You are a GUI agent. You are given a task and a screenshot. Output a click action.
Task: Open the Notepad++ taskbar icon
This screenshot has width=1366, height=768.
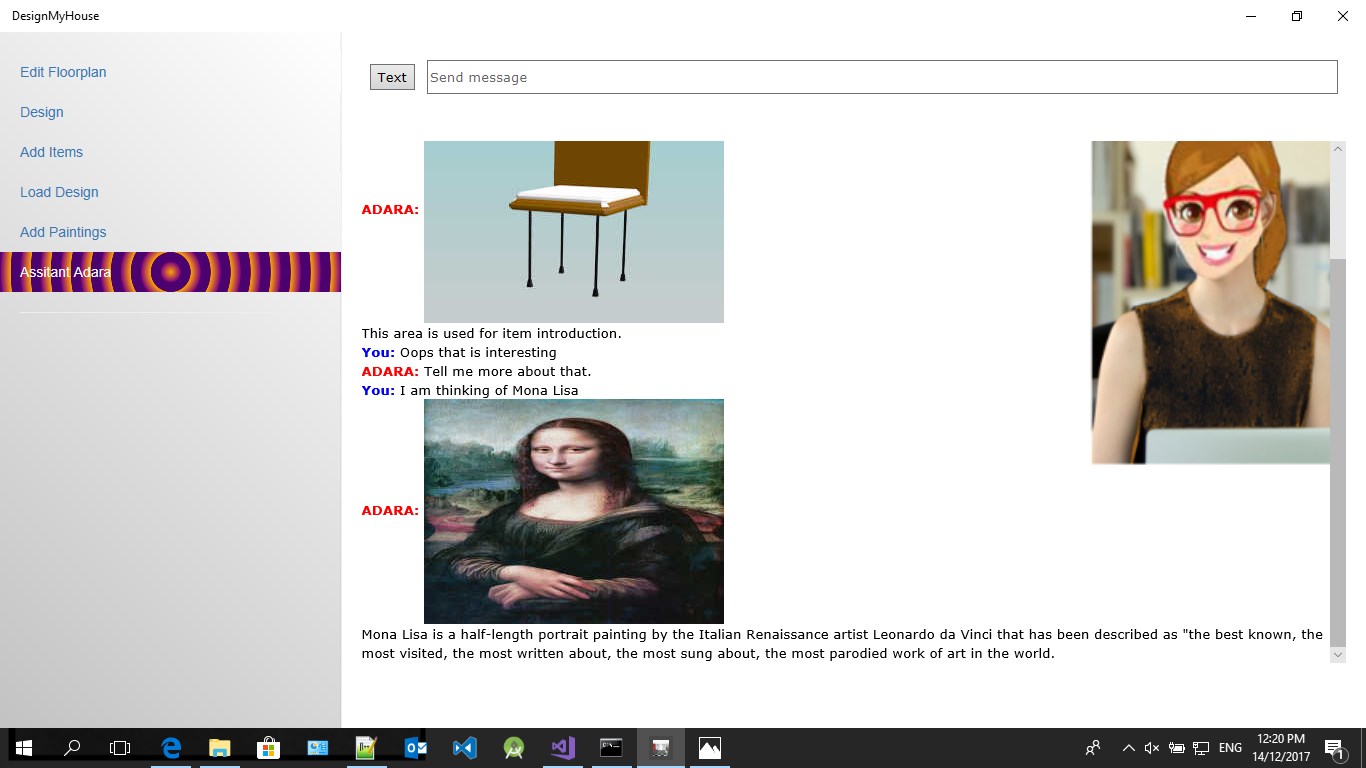coord(367,748)
